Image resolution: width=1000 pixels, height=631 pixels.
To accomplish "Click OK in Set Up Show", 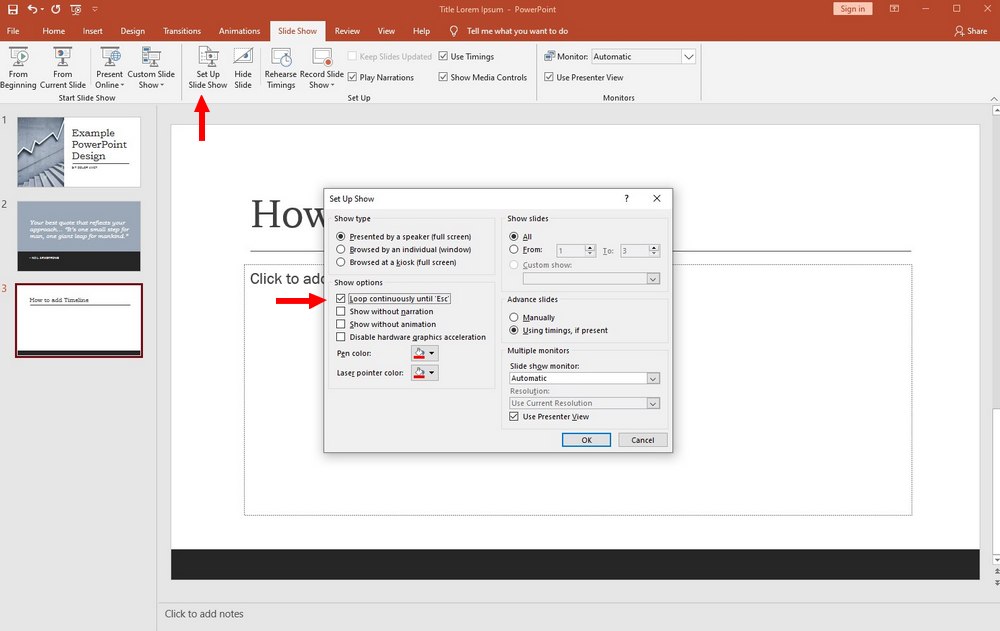I will pyautogui.click(x=586, y=440).
